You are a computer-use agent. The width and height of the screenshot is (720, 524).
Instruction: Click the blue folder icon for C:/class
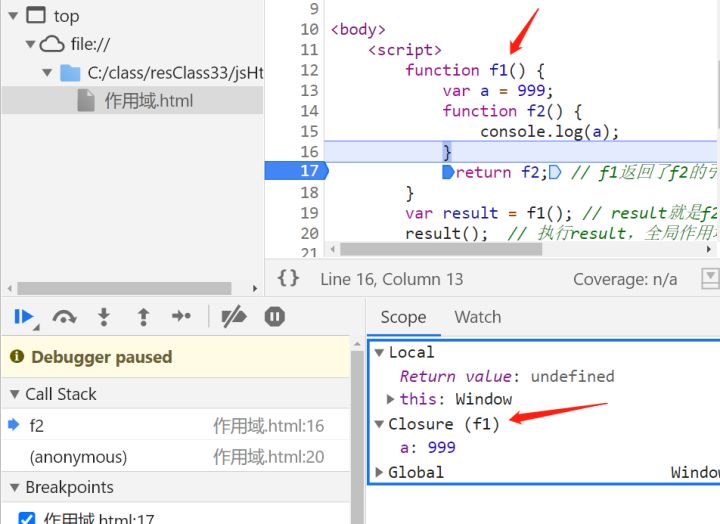click(70, 73)
